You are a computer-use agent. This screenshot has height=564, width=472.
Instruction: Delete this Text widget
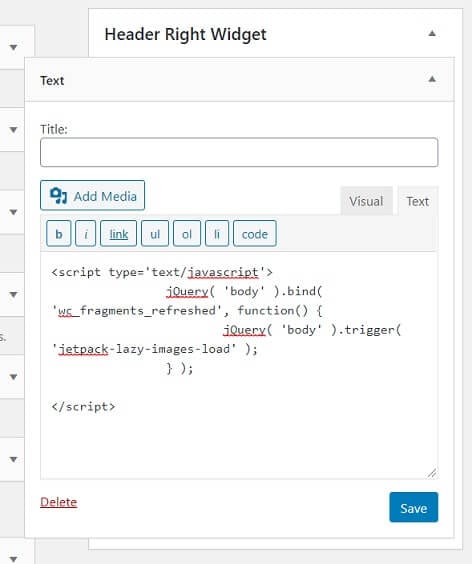(x=59, y=502)
